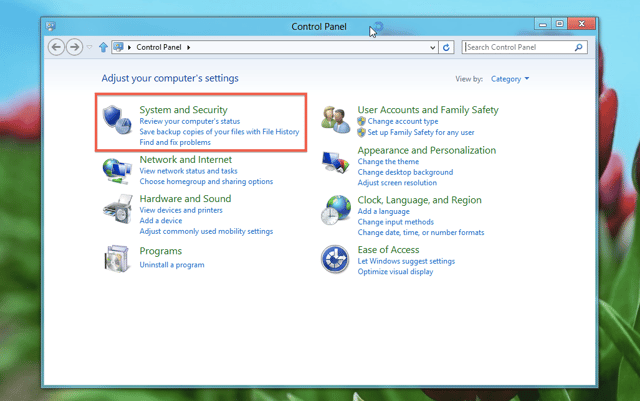
Task: Expand the arrow after Control Panel breadcrumb
Action: coord(189,47)
